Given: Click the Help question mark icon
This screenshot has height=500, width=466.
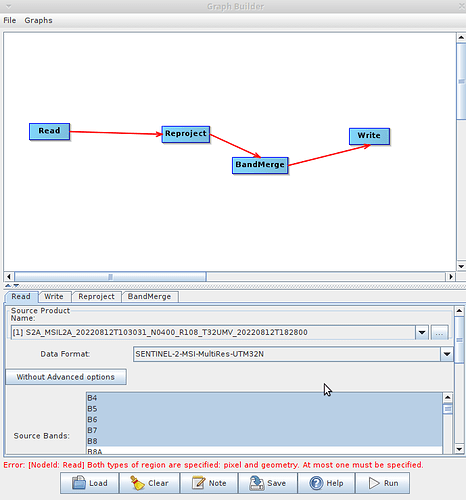Looking at the screenshot, I should pyautogui.click(x=316, y=483).
